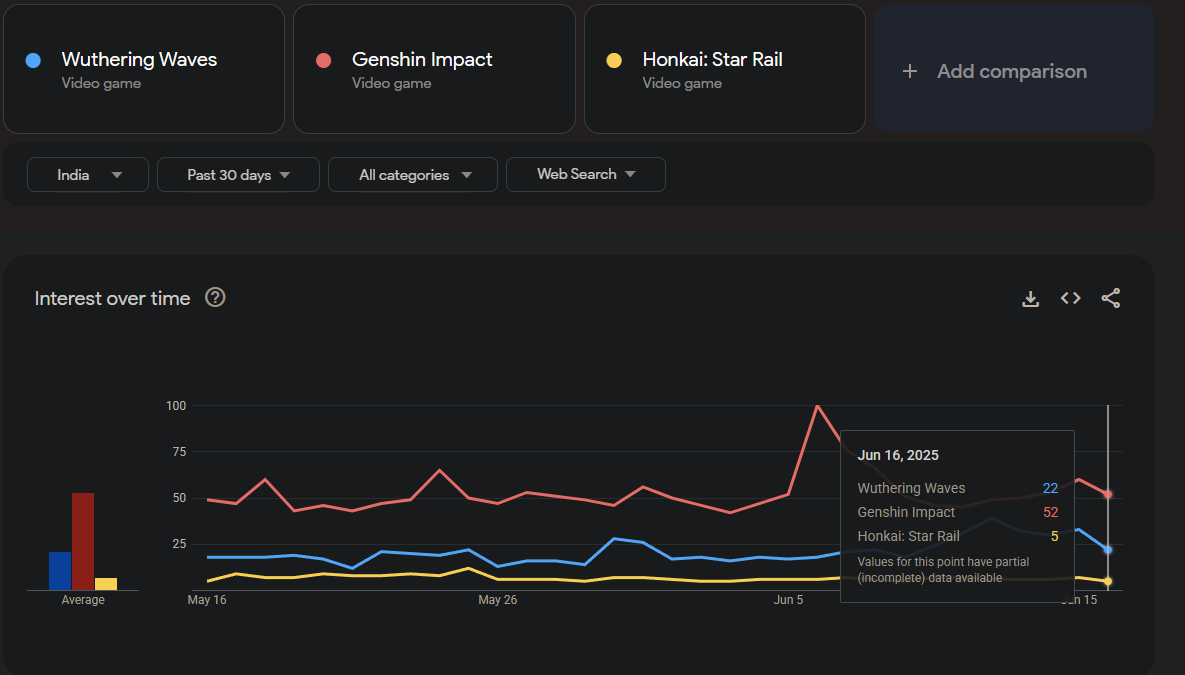Click the blue average bar
The width and height of the screenshot is (1185, 675).
pyautogui.click(x=60, y=571)
